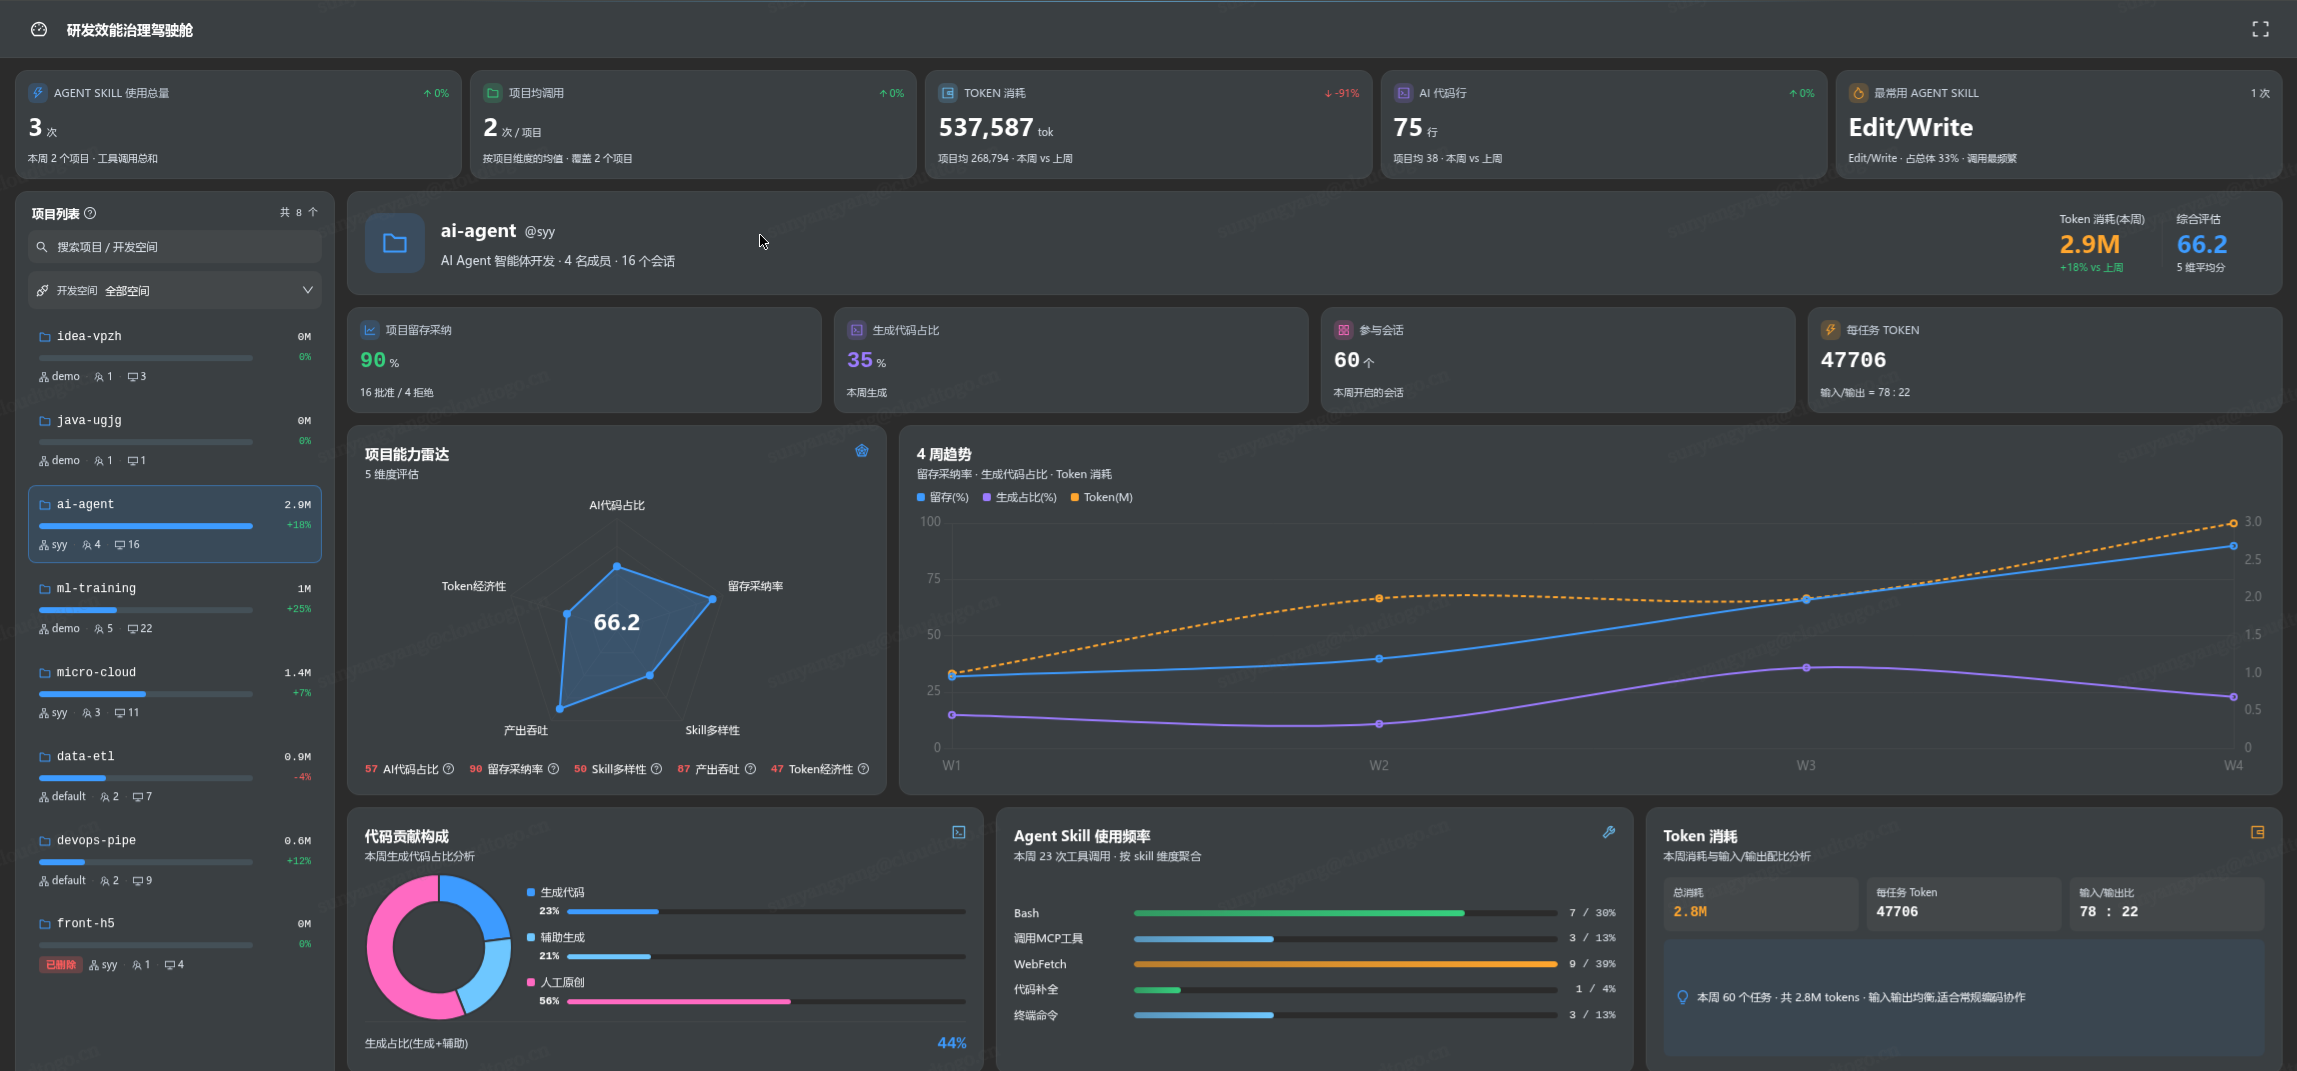Click radar chart icon in 项目能力雷达 card
Screen dimensions: 2297x1071
[862, 451]
